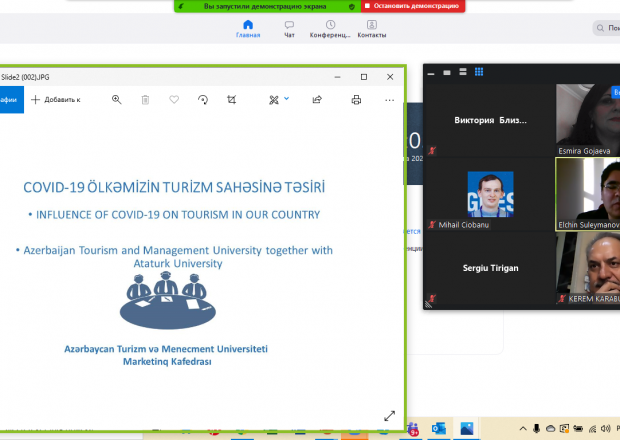This screenshot has width=620, height=440.
Task: Expand the system tray hidden icons chevron
Action: point(523,429)
